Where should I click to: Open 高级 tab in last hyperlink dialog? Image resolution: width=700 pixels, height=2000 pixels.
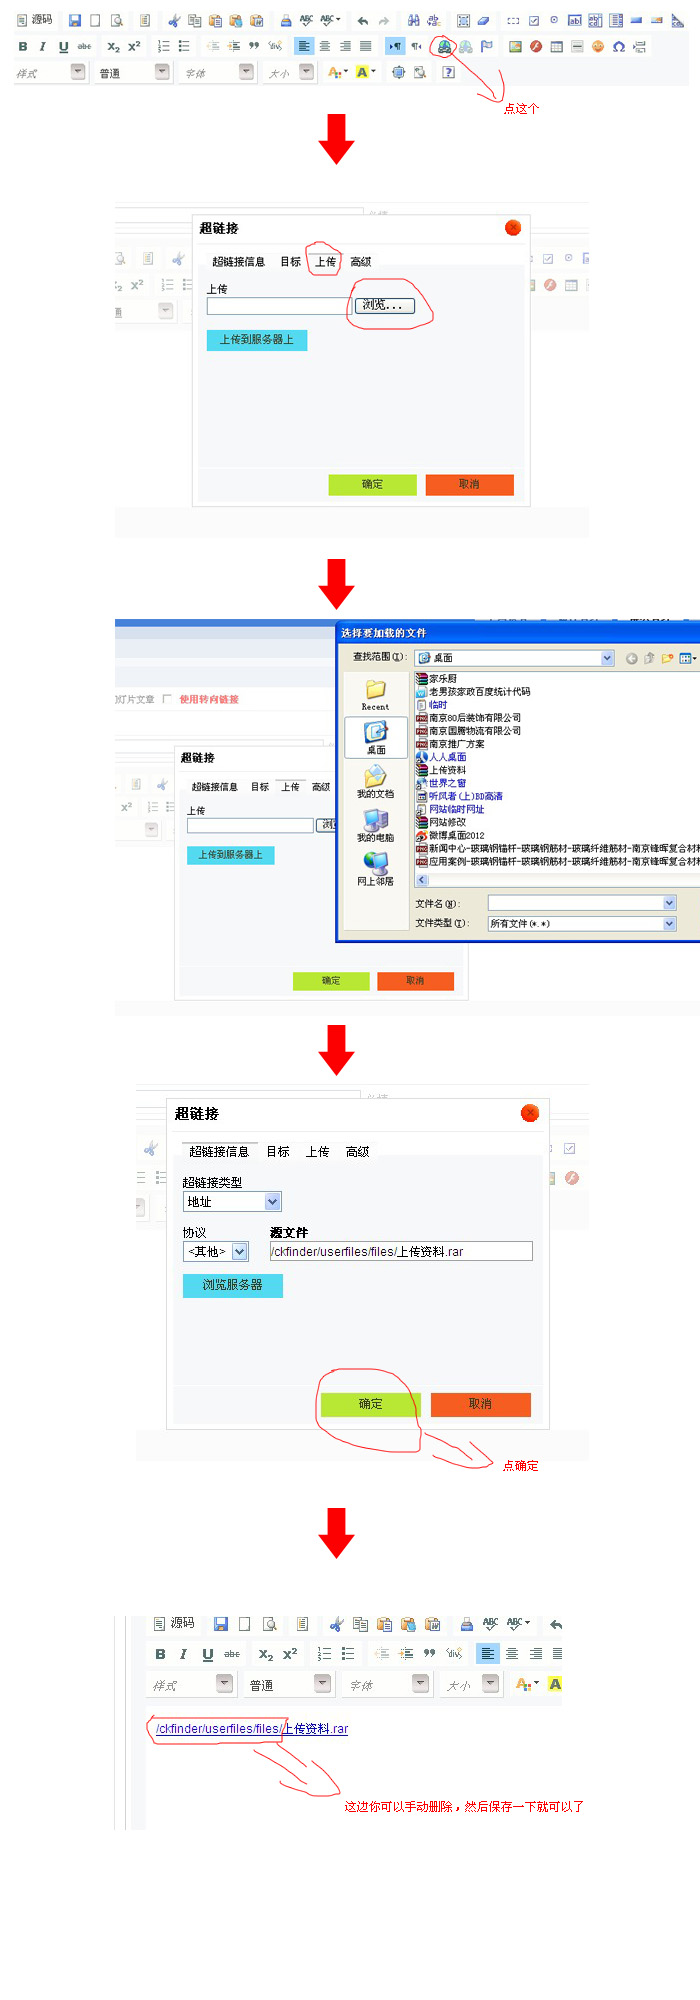point(357,1152)
